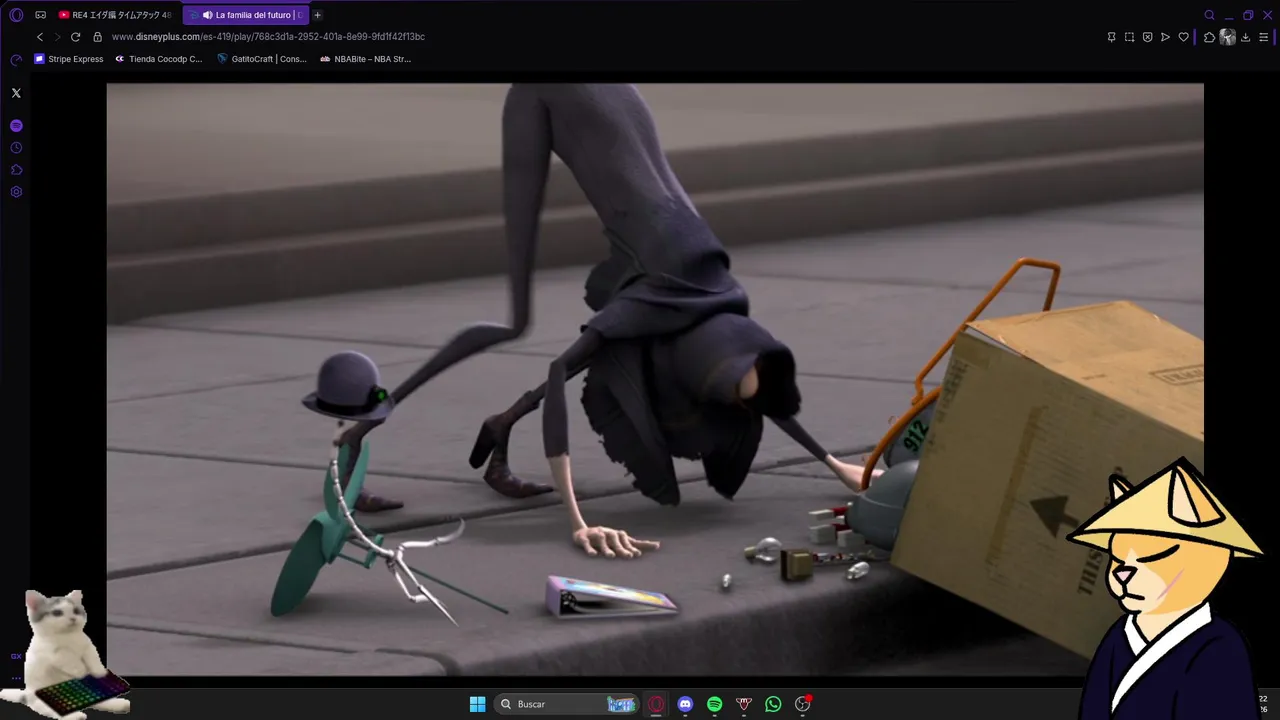View site security lock info

coord(97,37)
